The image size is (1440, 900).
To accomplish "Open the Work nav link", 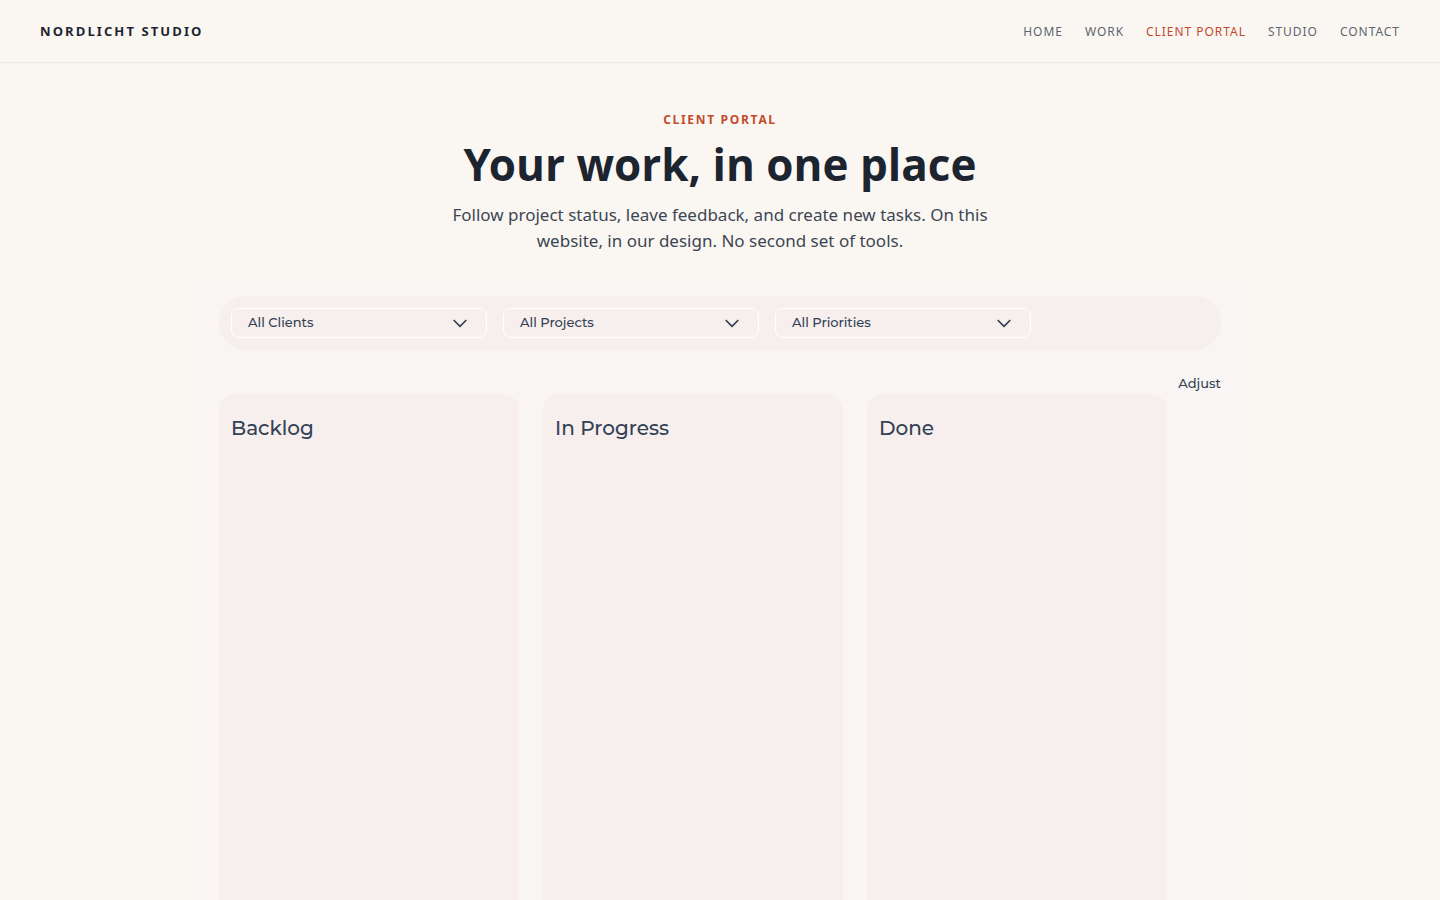I will tap(1104, 32).
